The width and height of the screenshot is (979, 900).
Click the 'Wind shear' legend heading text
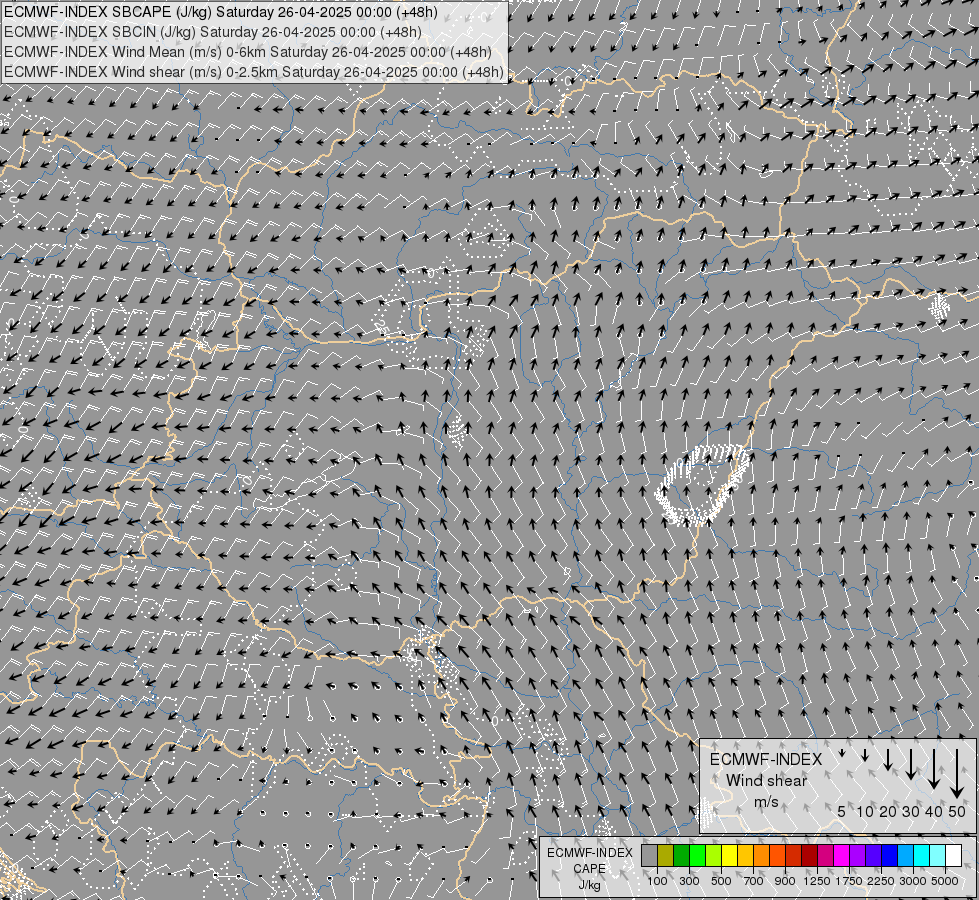(766, 781)
